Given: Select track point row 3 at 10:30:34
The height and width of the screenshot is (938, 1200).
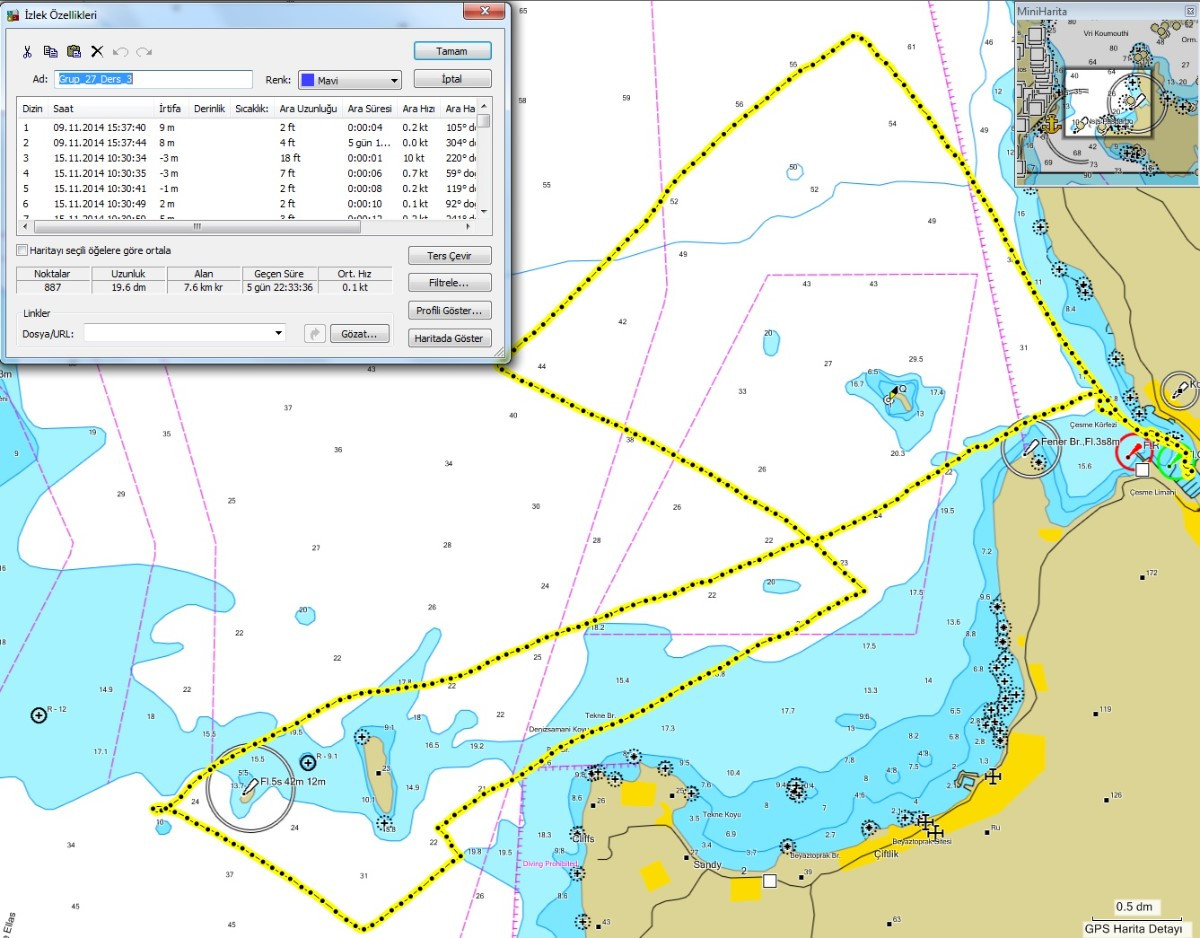Looking at the screenshot, I should pos(247,158).
